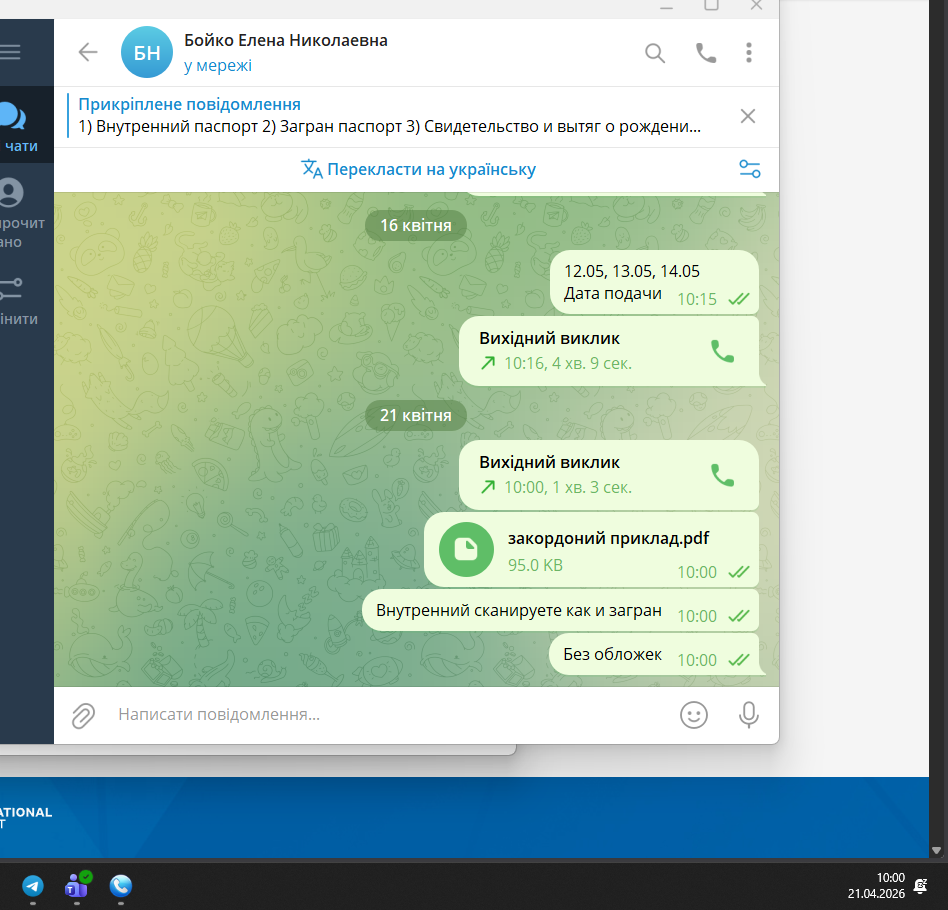This screenshot has height=910, width=948.
Task: Start a voice call via the header phone icon
Action: [706, 53]
